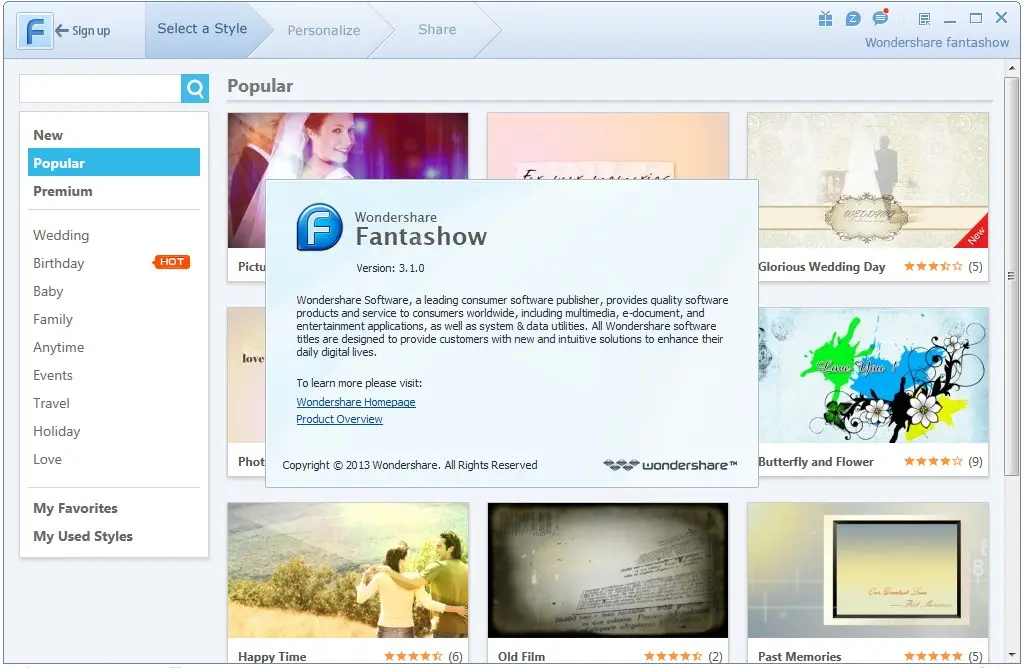
Task: Click into the style search field
Action: (100, 88)
